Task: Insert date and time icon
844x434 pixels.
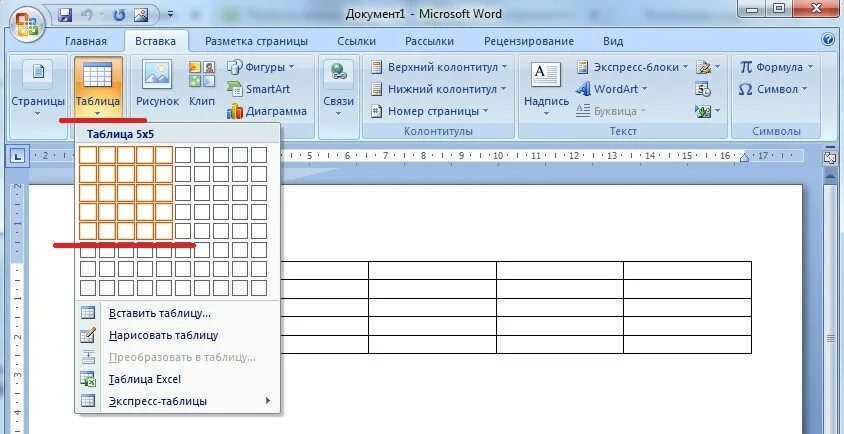Action: point(703,89)
